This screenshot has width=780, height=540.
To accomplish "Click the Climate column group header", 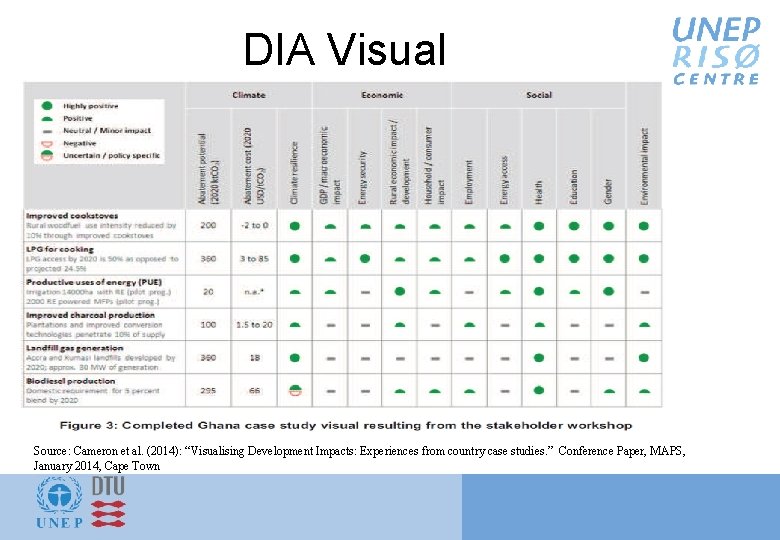I will [249, 95].
